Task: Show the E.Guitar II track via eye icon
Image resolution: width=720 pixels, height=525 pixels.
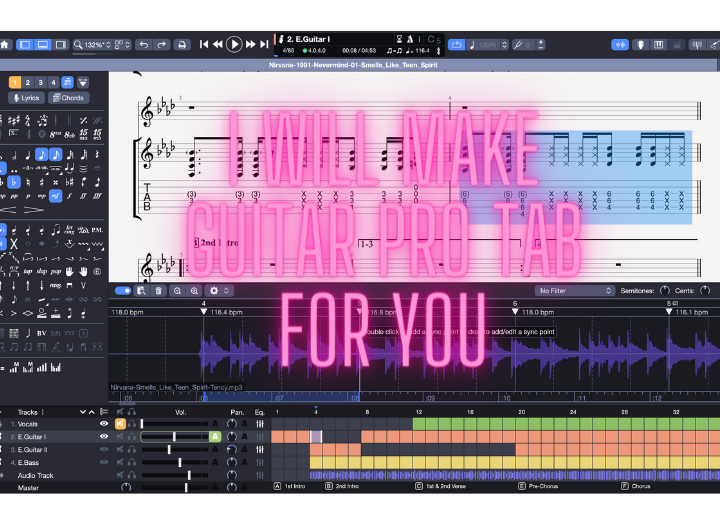Action: pos(104,450)
